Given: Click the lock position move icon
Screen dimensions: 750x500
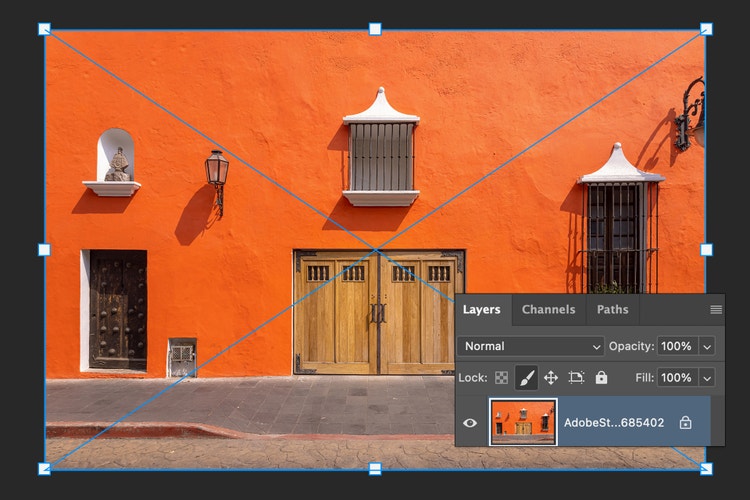Looking at the screenshot, I should coord(551,378).
